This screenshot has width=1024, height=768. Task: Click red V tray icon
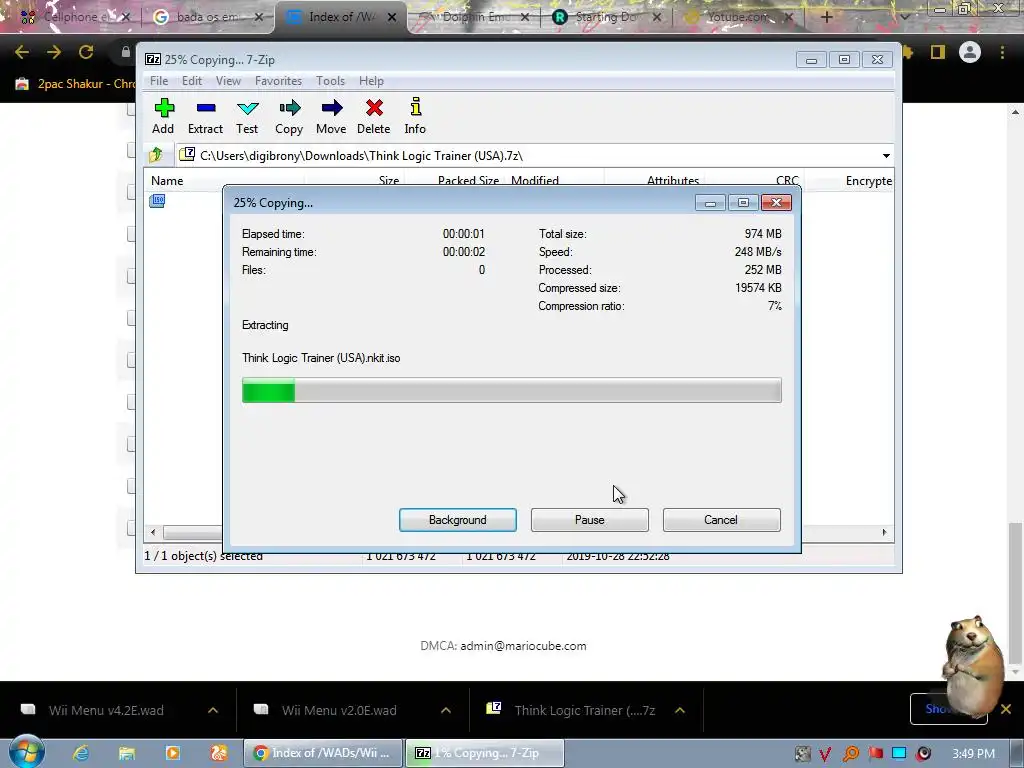(x=825, y=754)
